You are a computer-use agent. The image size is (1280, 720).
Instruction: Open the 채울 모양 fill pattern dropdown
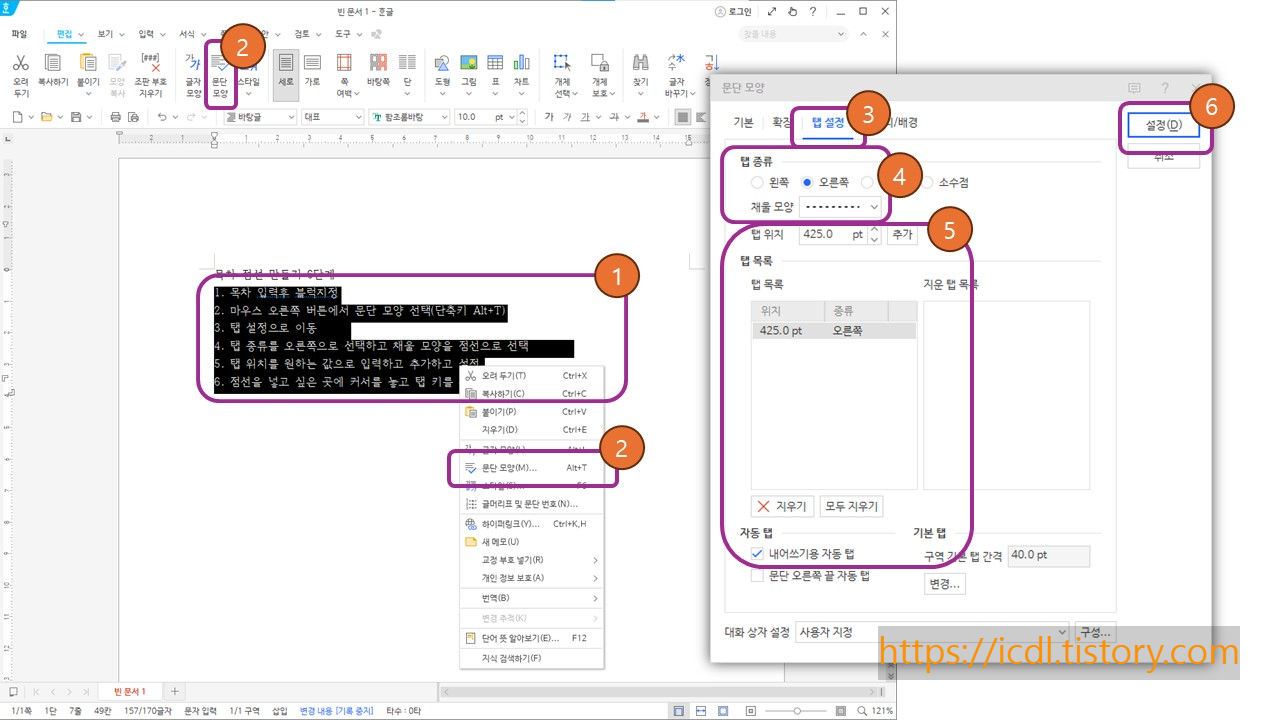click(x=842, y=207)
